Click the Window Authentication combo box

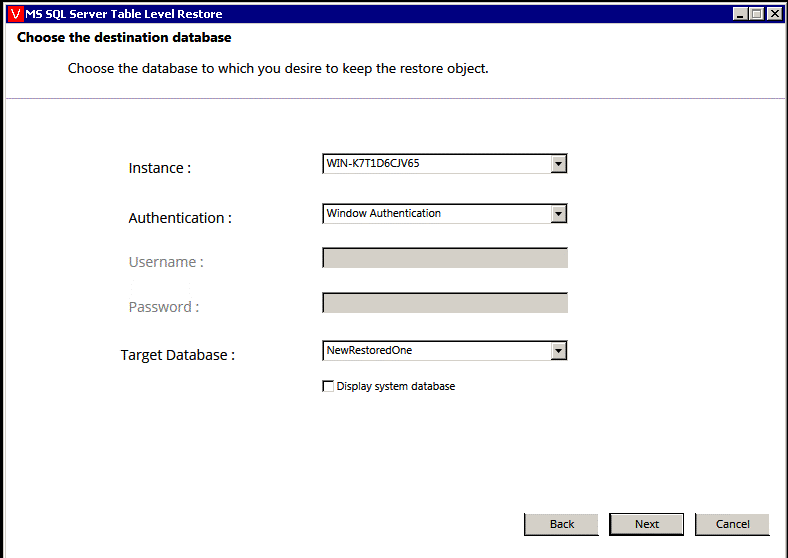point(444,214)
